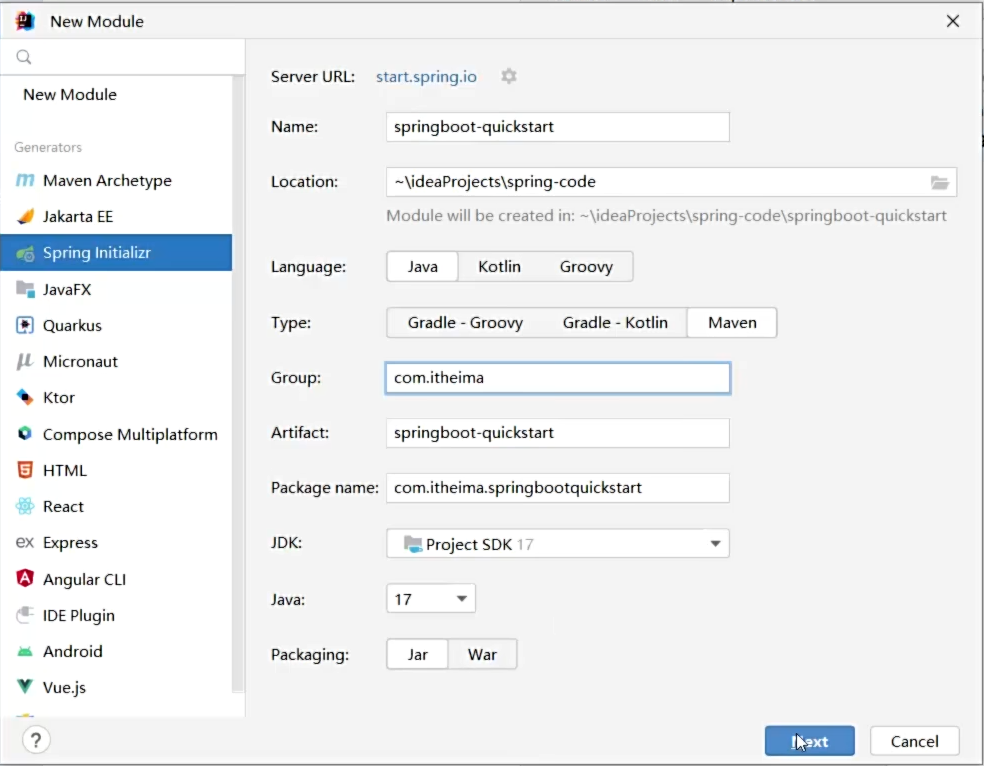Open the Java version 17 dropdown
Viewport: 984px width, 766px height.
click(x=431, y=599)
